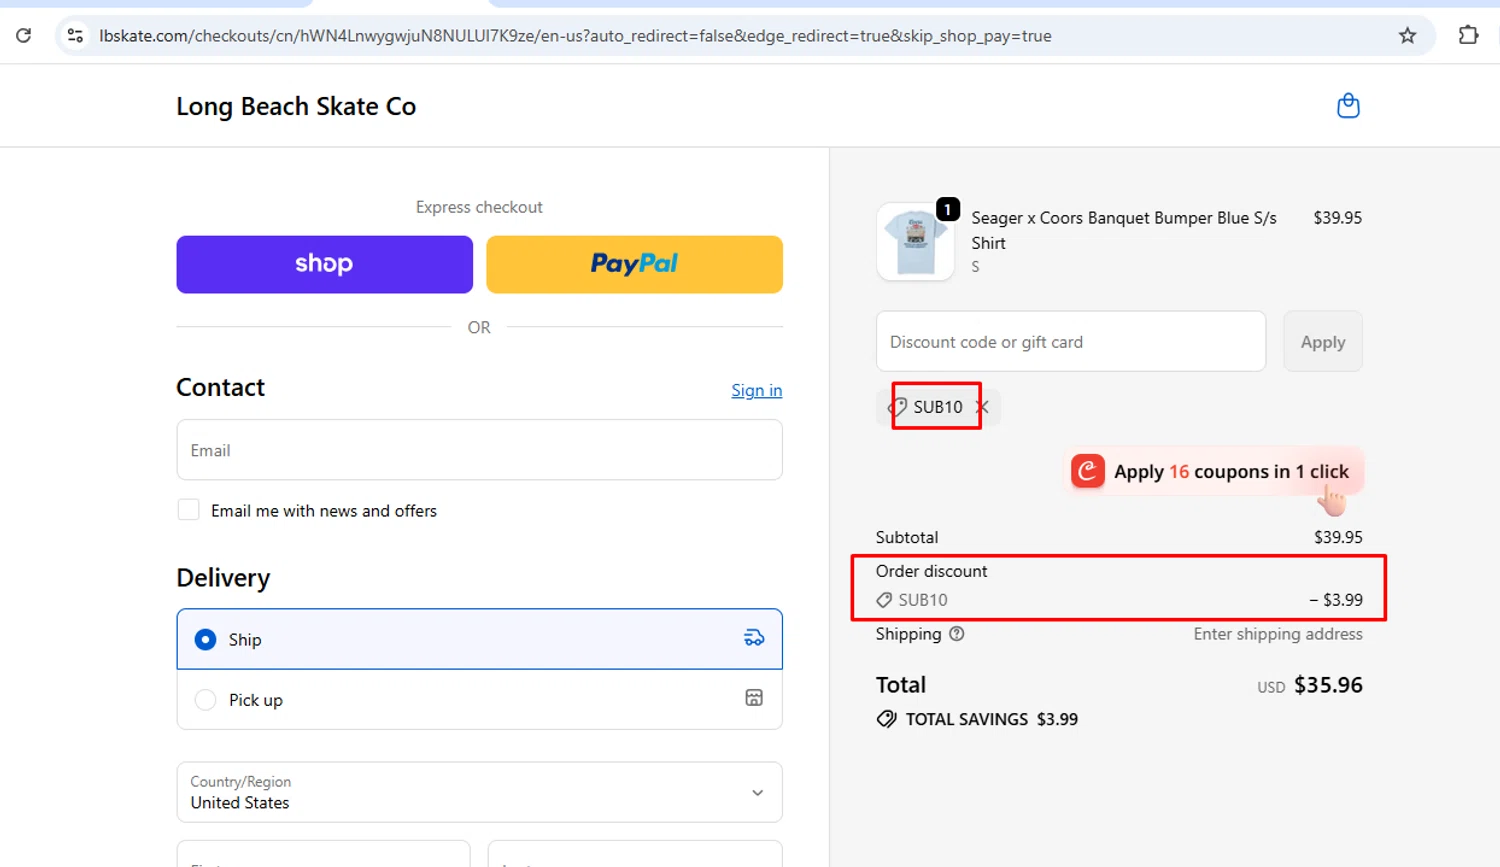Select the Ship delivery radio button
The width and height of the screenshot is (1500, 867).
(205, 639)
